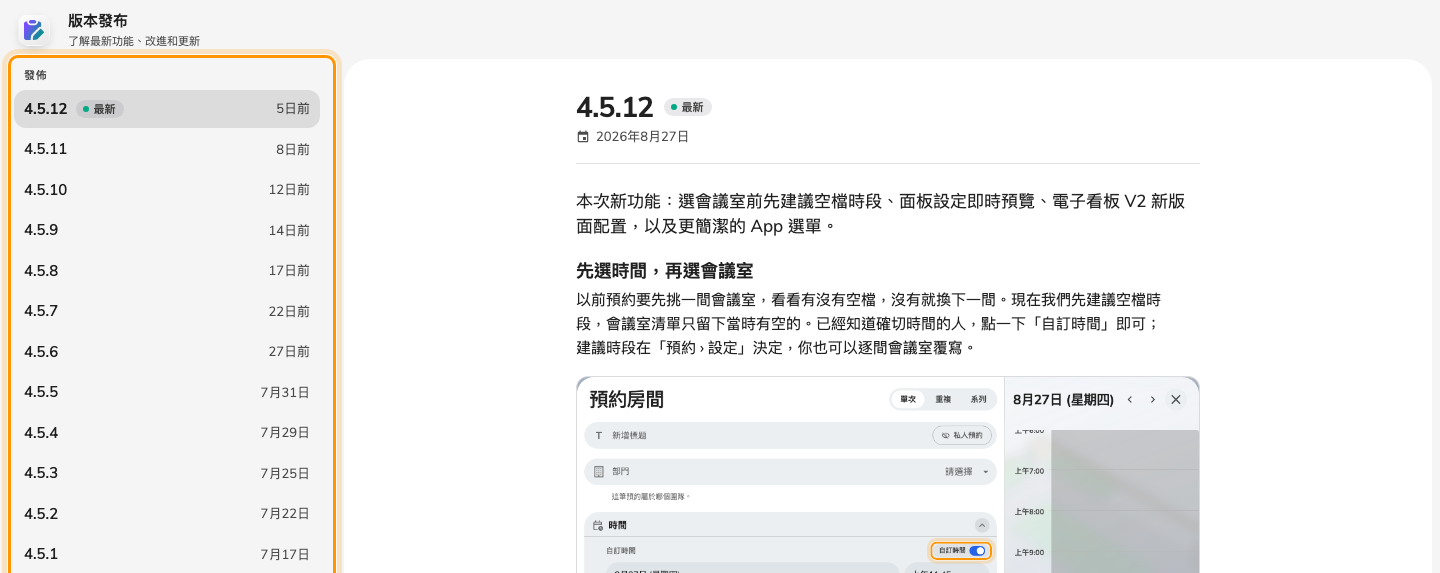
Task: Select version 4.5.5 dated 7月31日
Action: [x=167, y=392]
